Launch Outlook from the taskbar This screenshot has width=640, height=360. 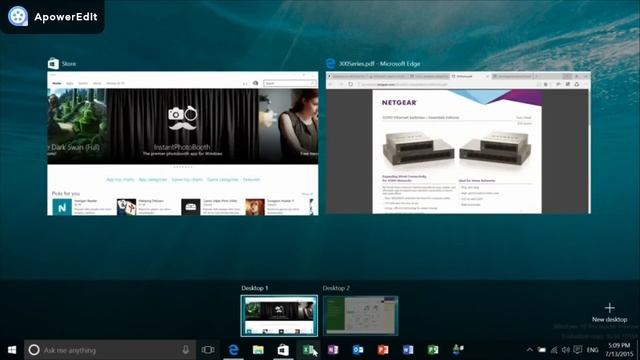pyautogui.click(x=358, y=350)
